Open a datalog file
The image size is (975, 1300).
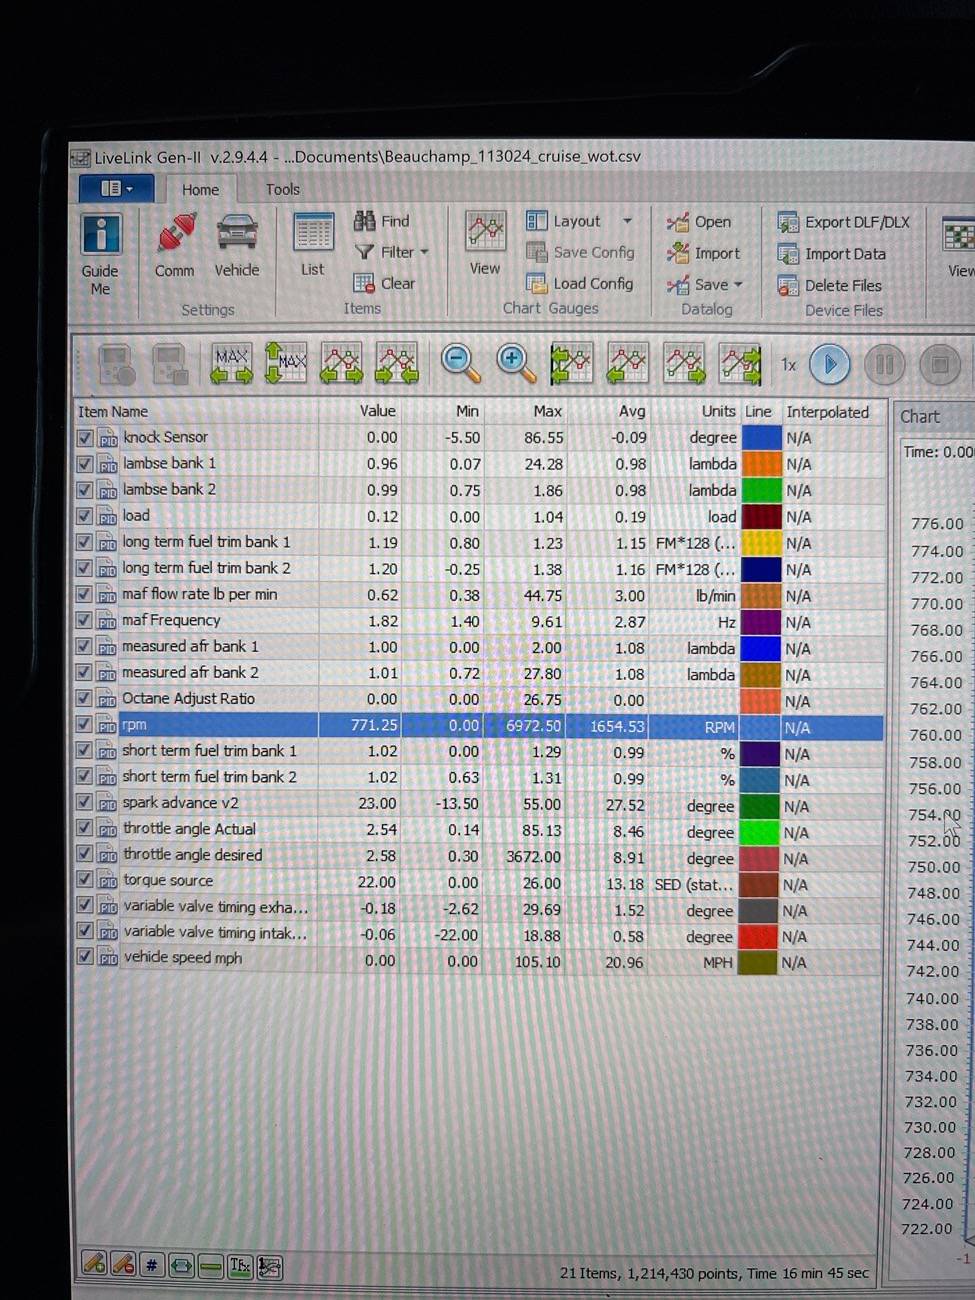point(699,222)
